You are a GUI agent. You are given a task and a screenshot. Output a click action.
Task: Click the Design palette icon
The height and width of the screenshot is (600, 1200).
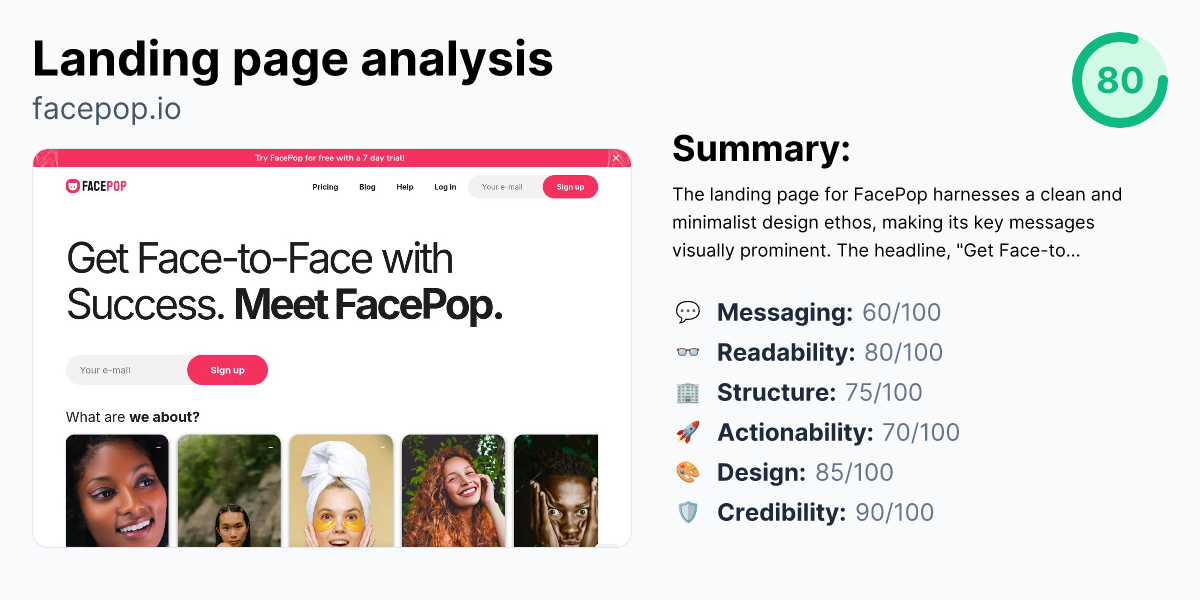point(689,472)
